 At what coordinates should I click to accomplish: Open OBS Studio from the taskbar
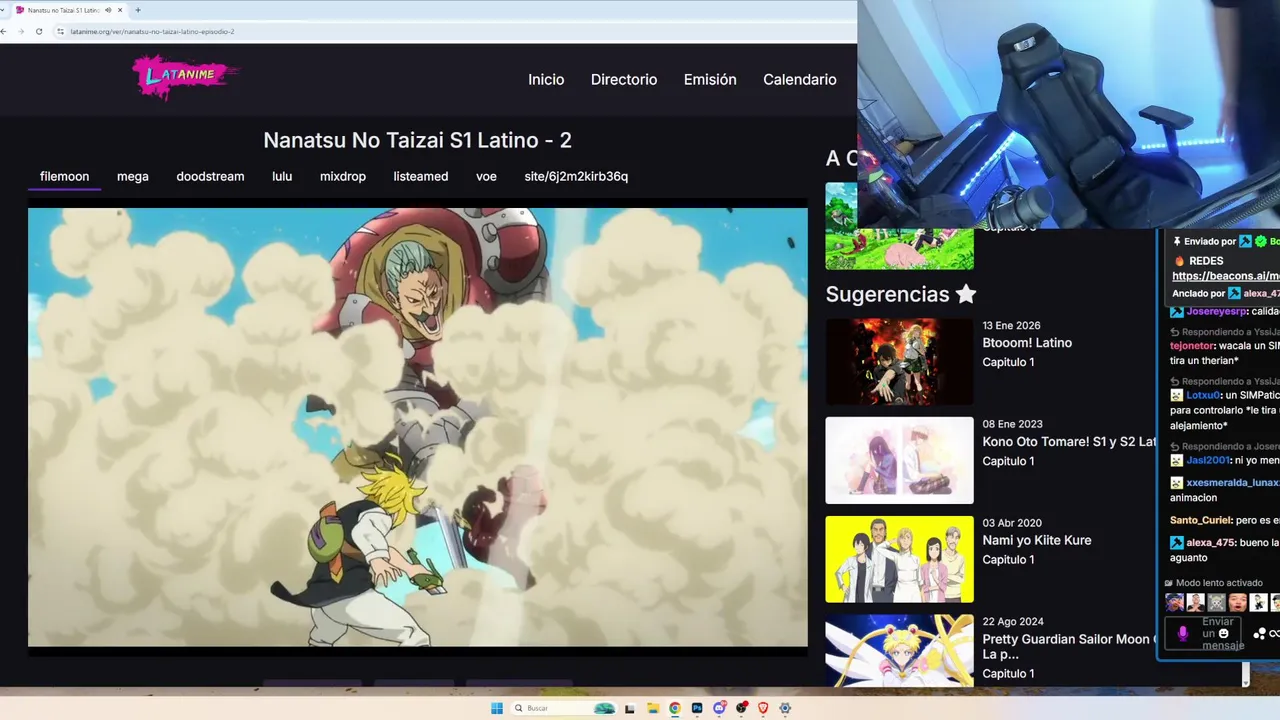[741, 708]
